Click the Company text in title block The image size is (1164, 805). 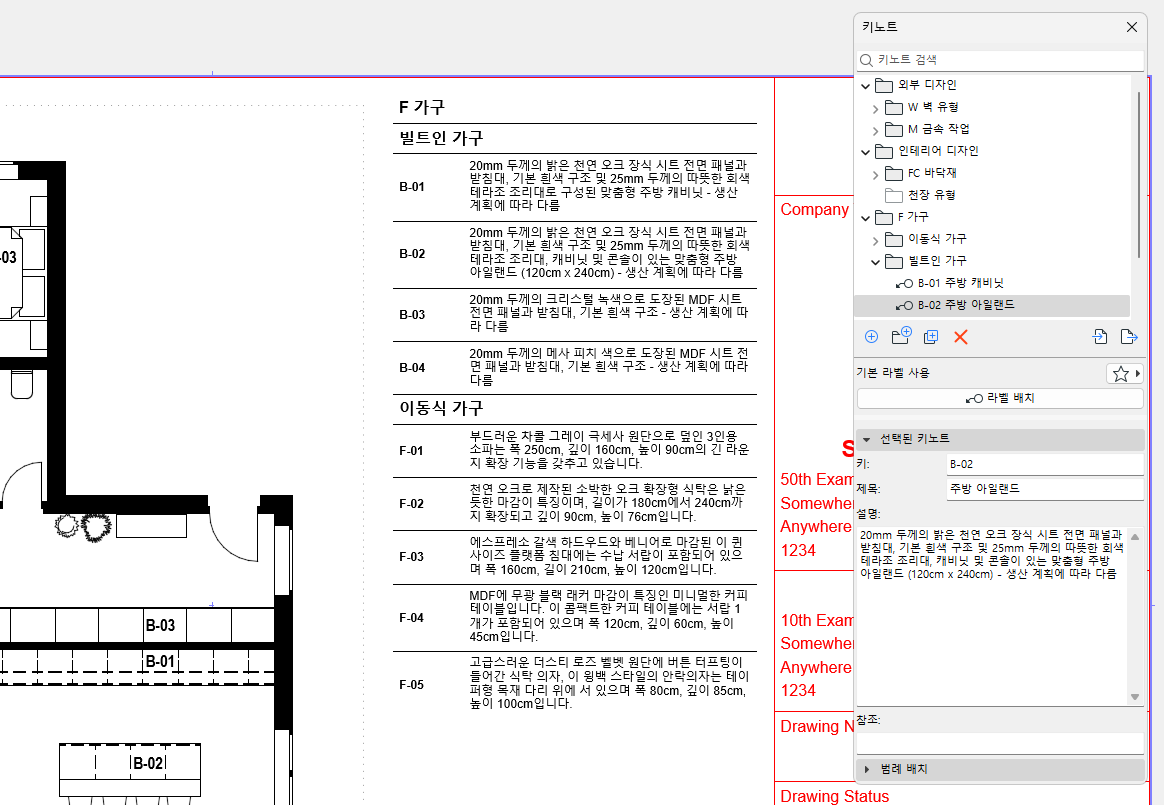814,210
